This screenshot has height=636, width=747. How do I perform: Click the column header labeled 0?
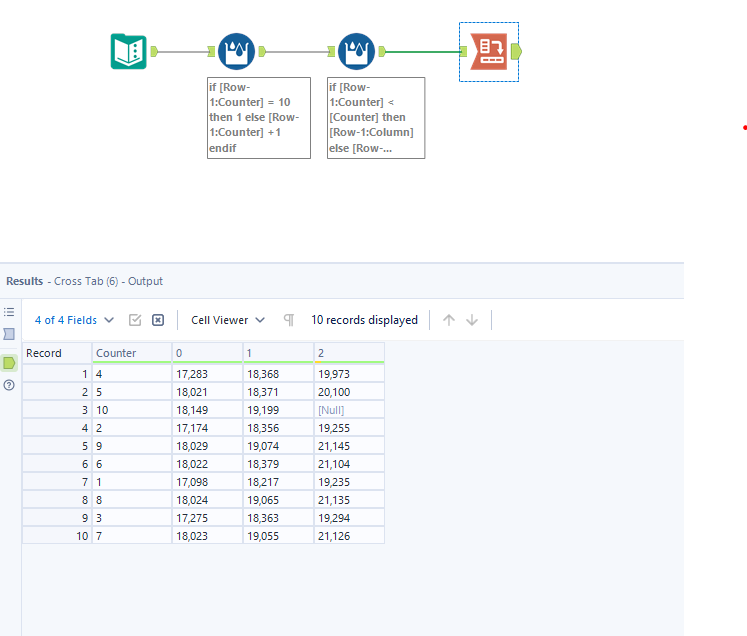207,353
